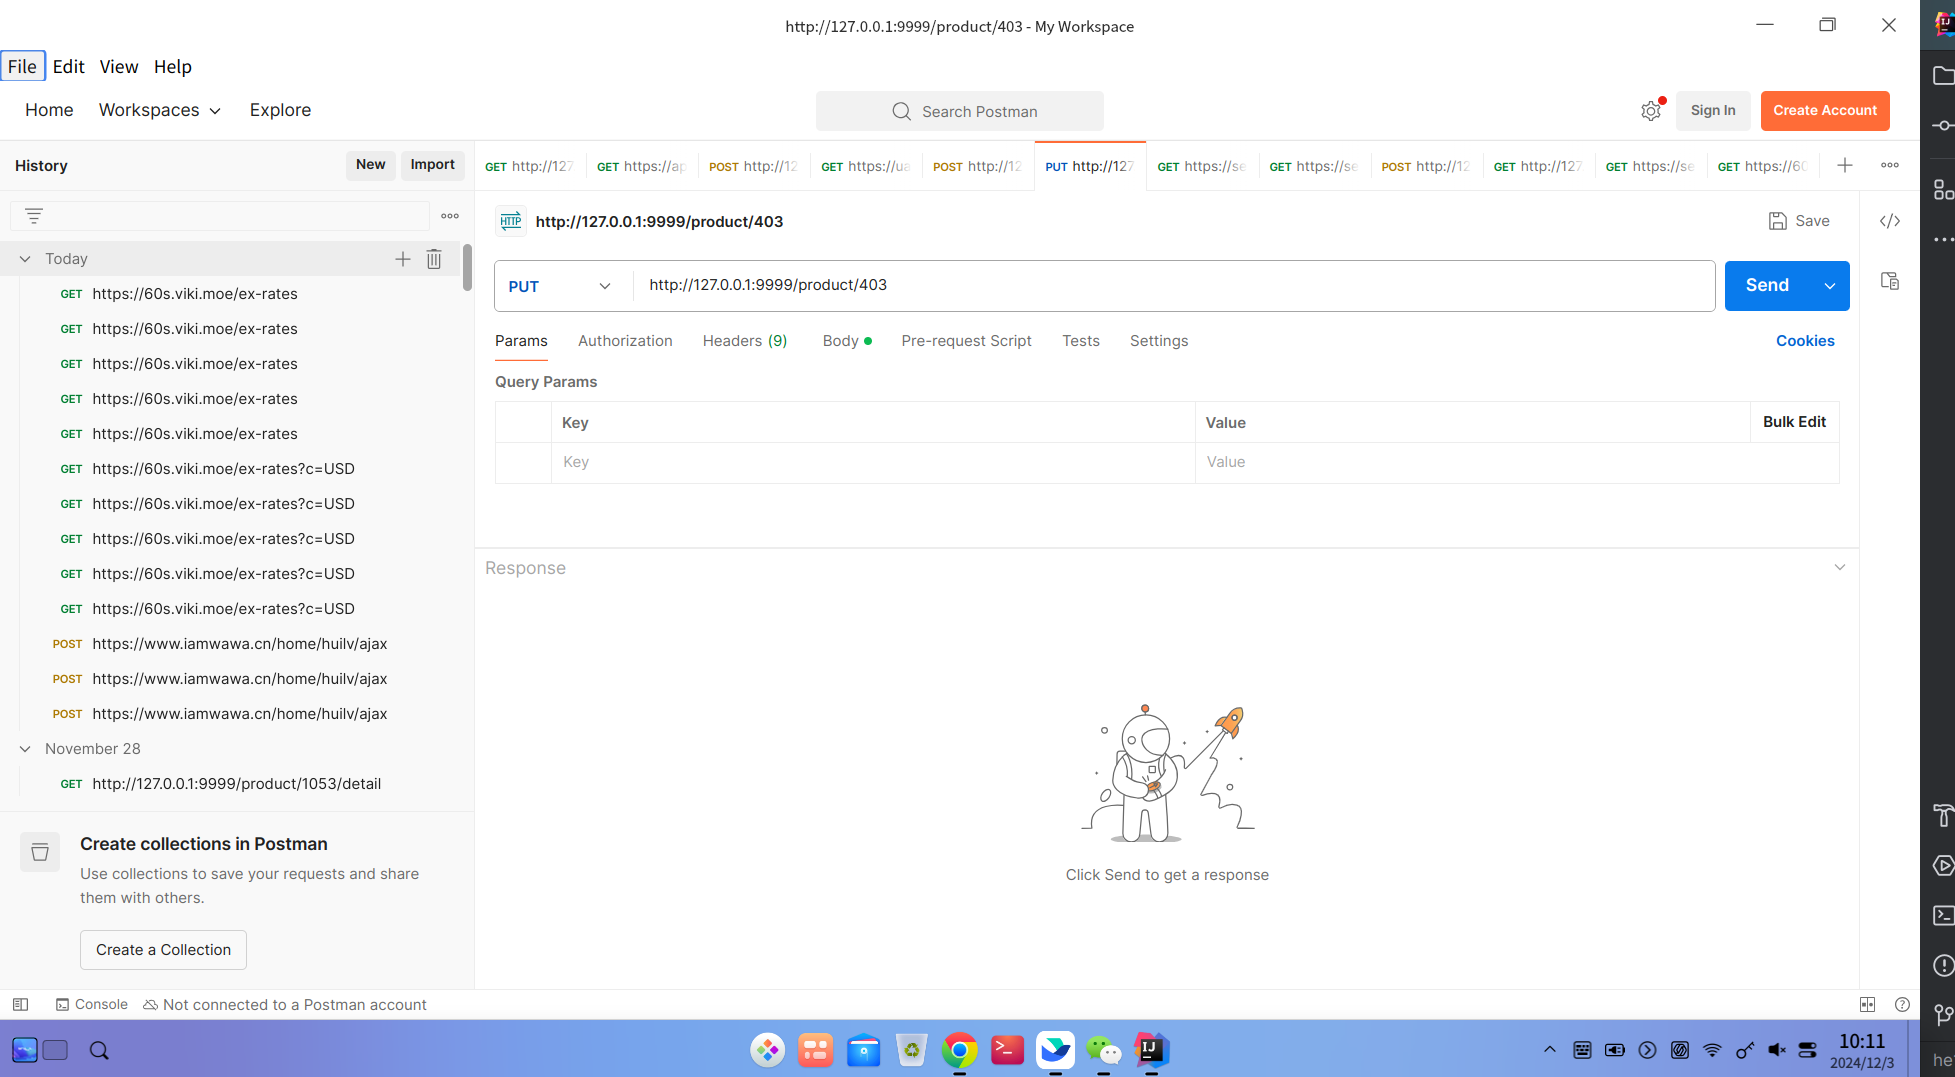Open history options three-dot menu
Screen dimensions: 1955x1077
[x=450, y=216]
